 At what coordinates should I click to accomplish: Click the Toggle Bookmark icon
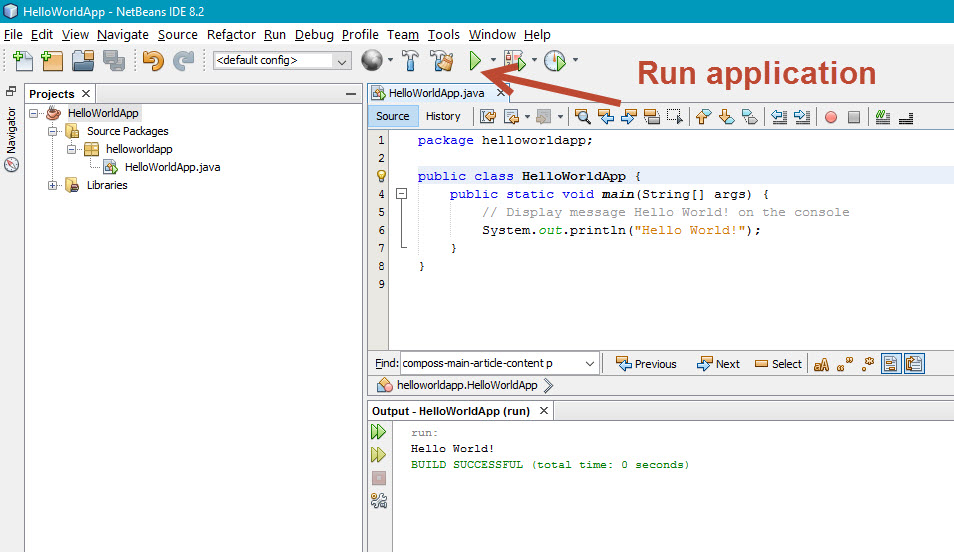coord(750,117)
